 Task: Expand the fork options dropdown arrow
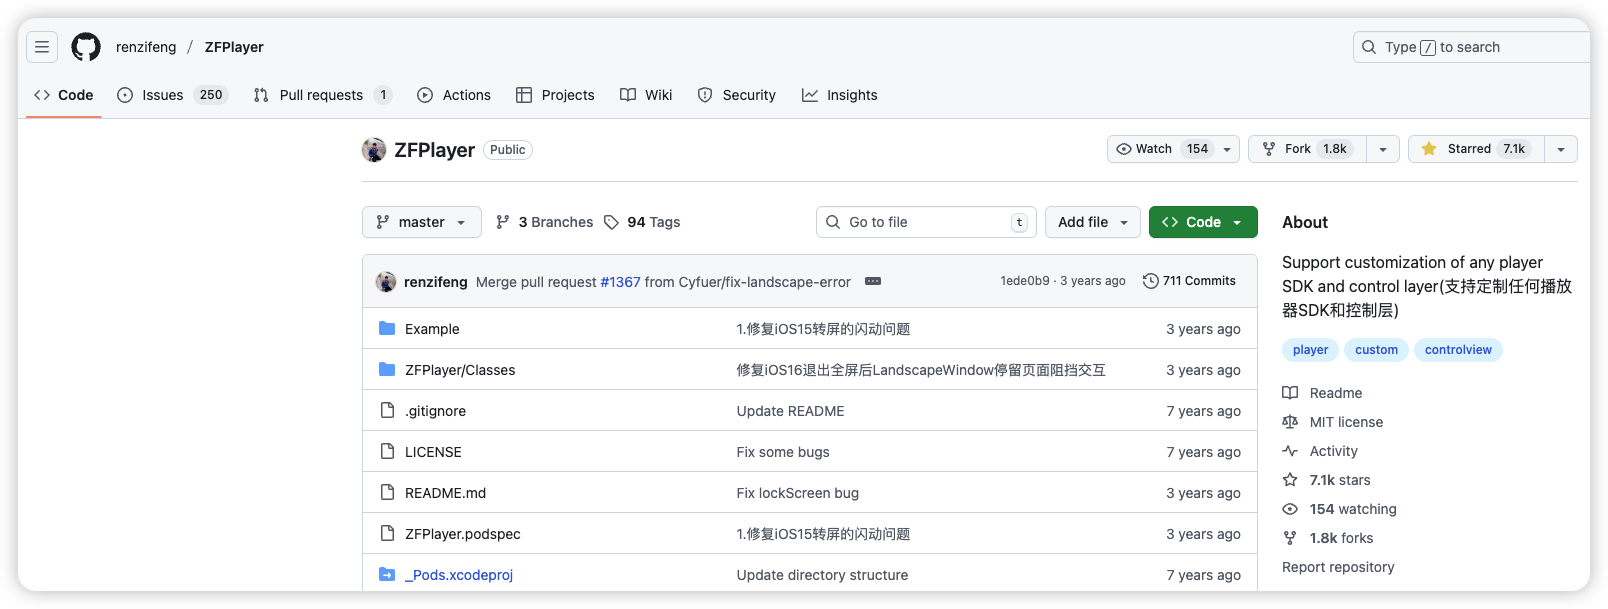(x=1383, y=149)
